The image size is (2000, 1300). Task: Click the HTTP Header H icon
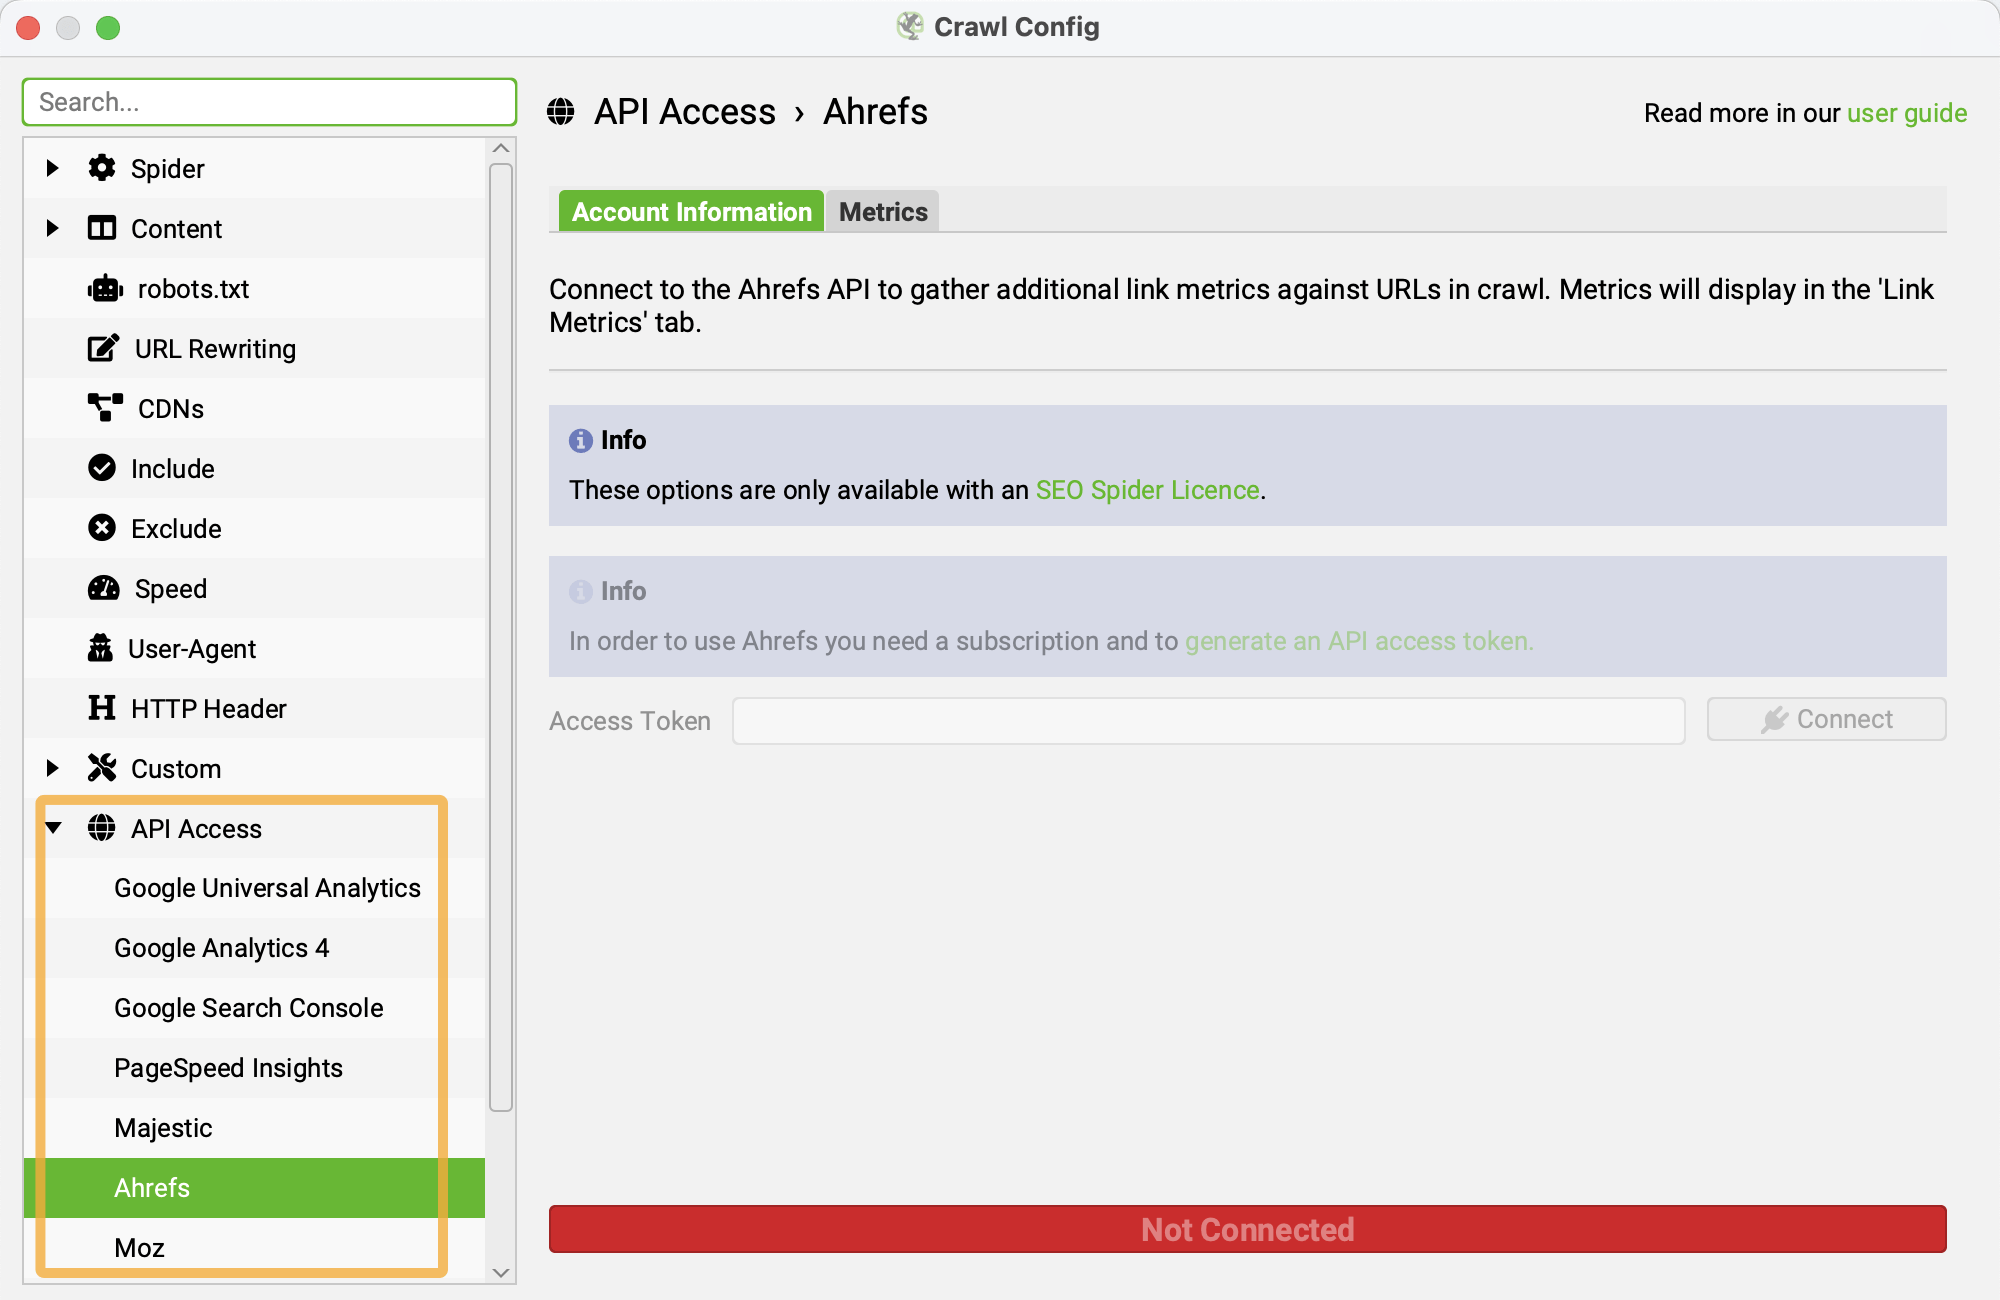tap(102, 708)
